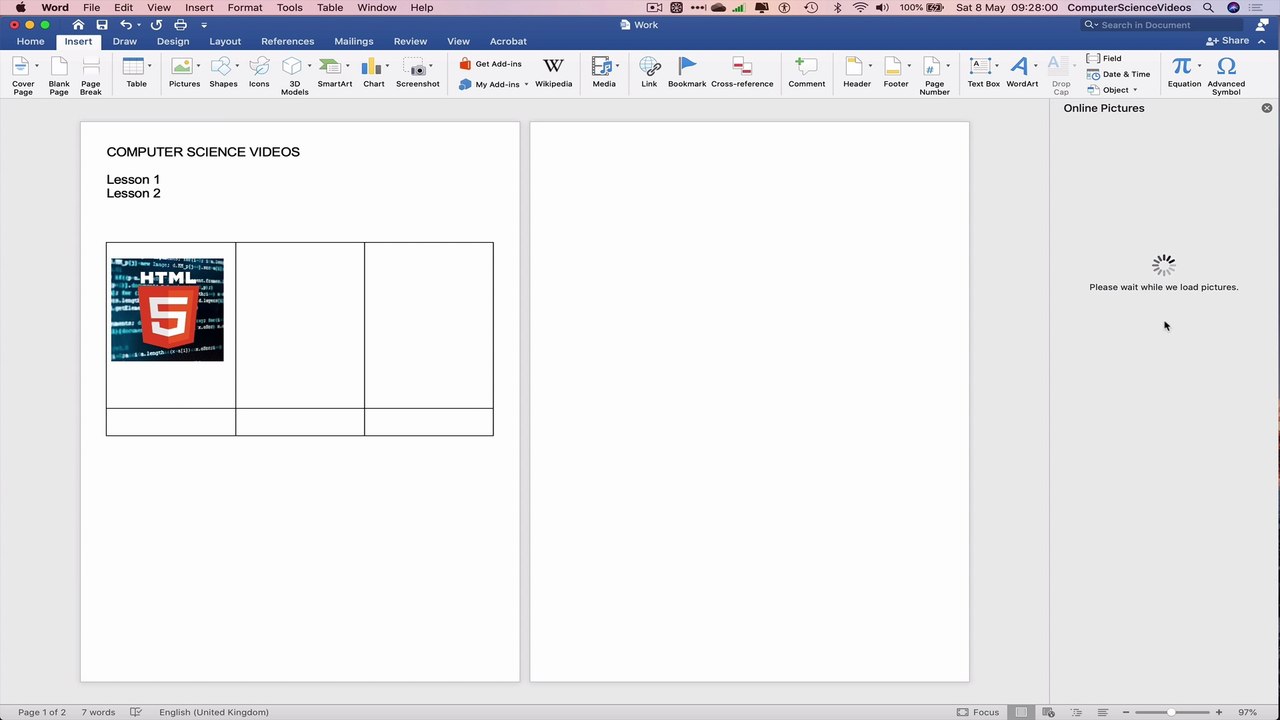Insert Date & Time
Screen dimensions: 1280x720
click(x=1118, y=74)
